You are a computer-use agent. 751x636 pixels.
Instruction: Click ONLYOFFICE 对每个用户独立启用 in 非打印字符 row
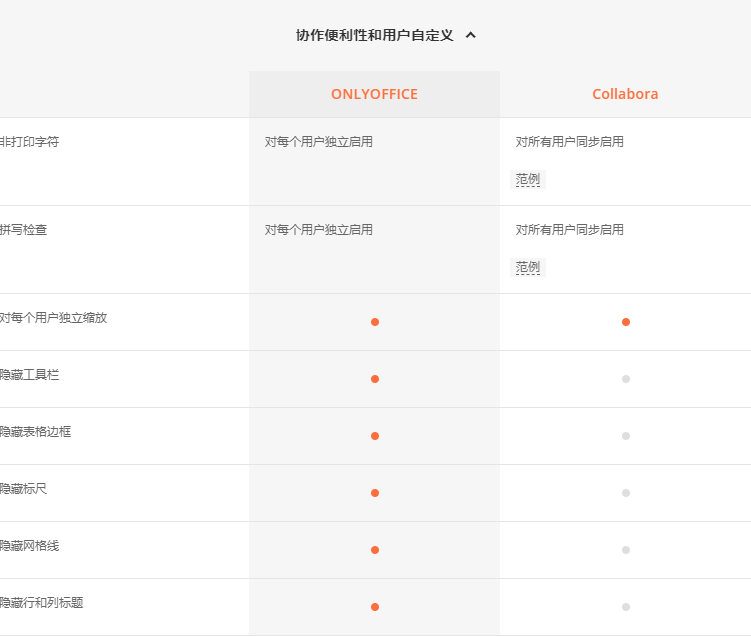coord(319,142)
